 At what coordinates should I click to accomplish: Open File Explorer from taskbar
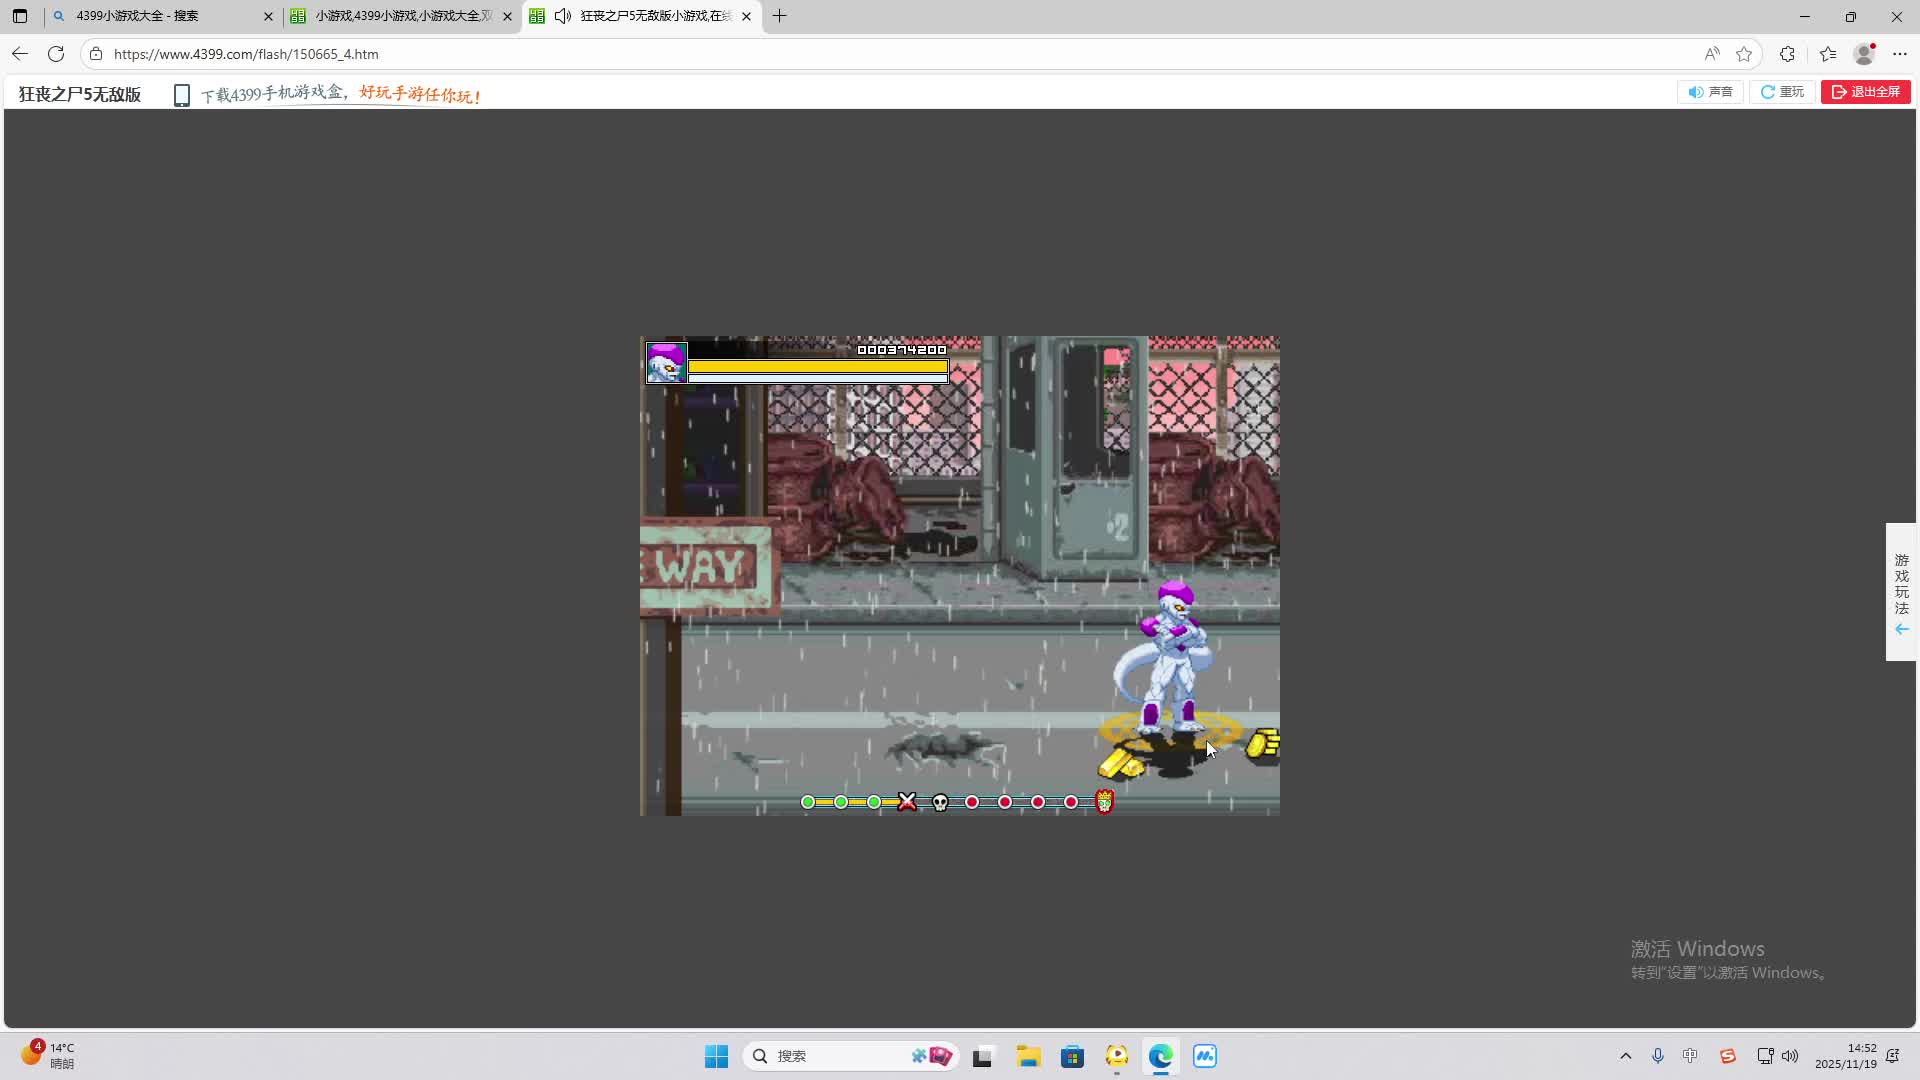[1028, 1056]
